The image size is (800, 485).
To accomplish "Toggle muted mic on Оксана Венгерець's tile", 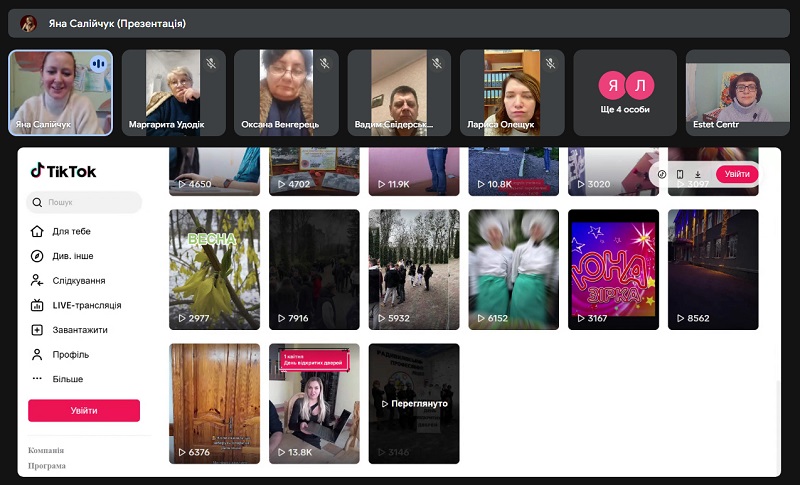I will (324, 63).
